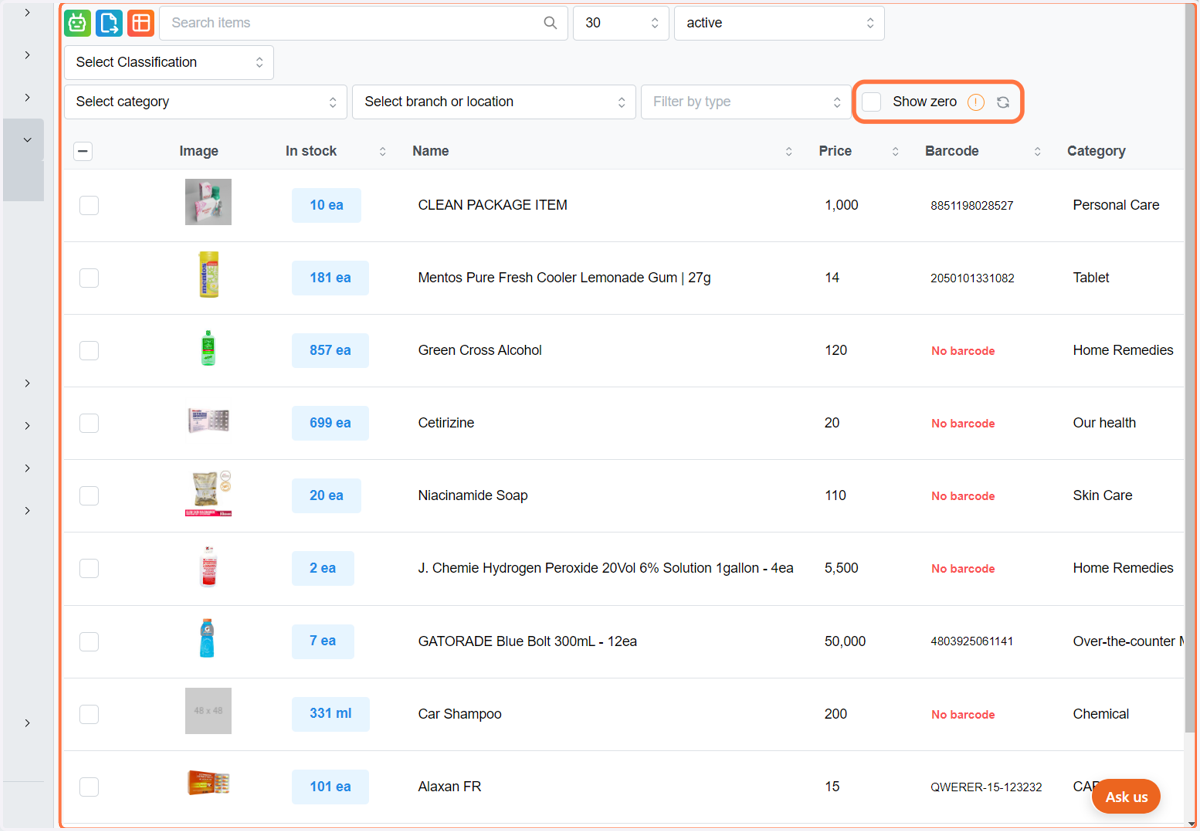Open the Select Classification dropdown
Viewport: 1200px width, 831px height.
pyautogui.click(x=169, y=62)
